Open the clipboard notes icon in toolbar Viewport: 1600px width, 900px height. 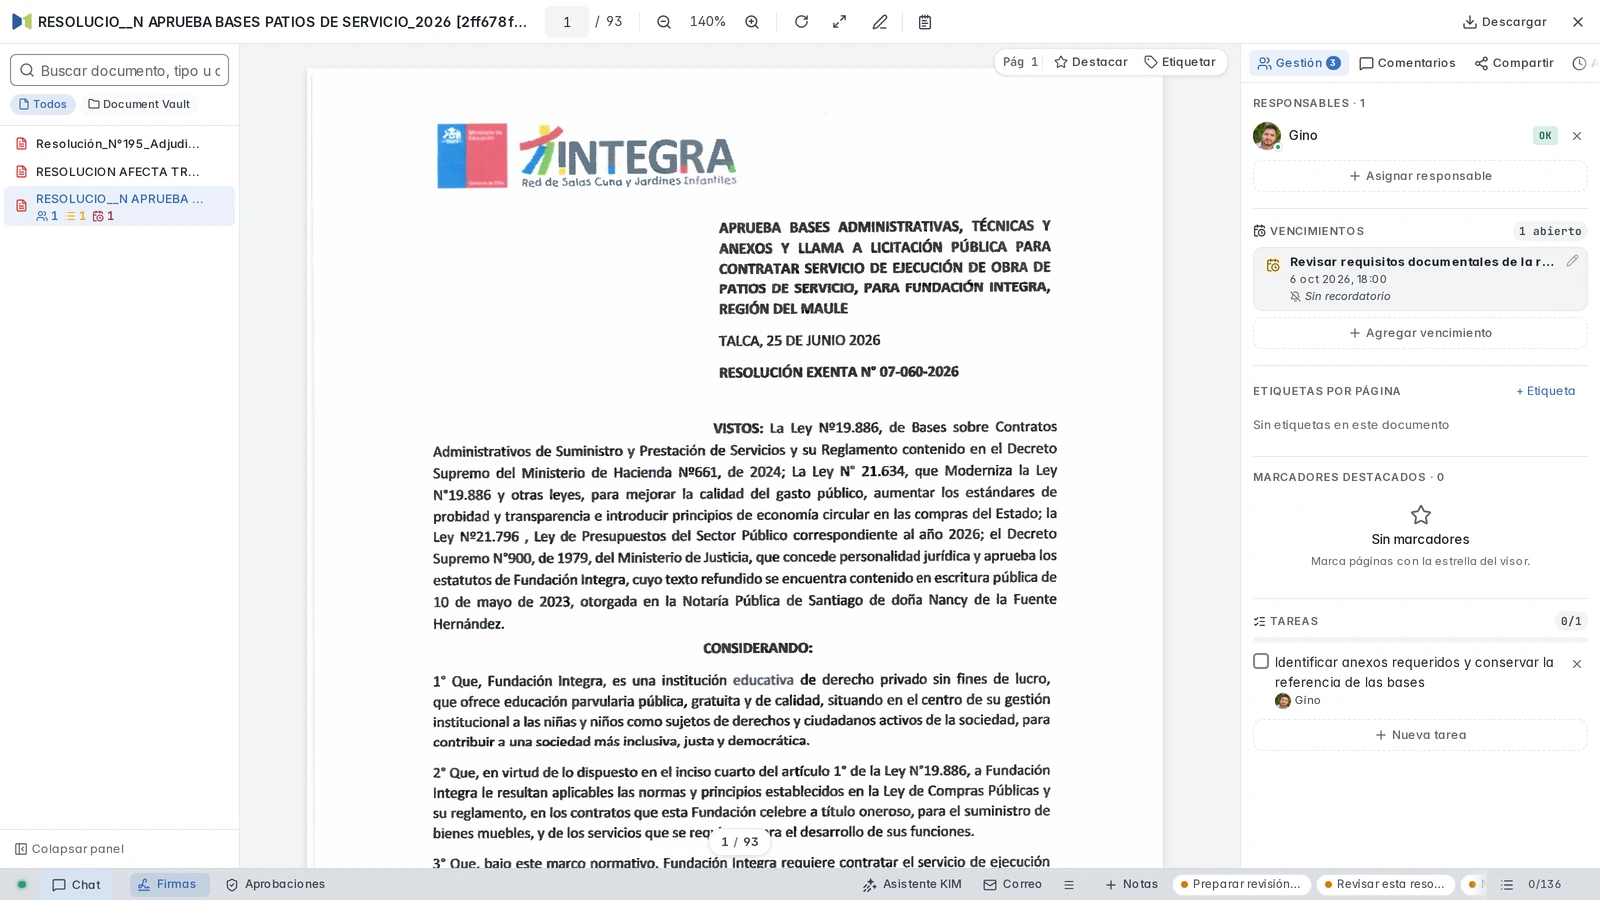point(925,22)
